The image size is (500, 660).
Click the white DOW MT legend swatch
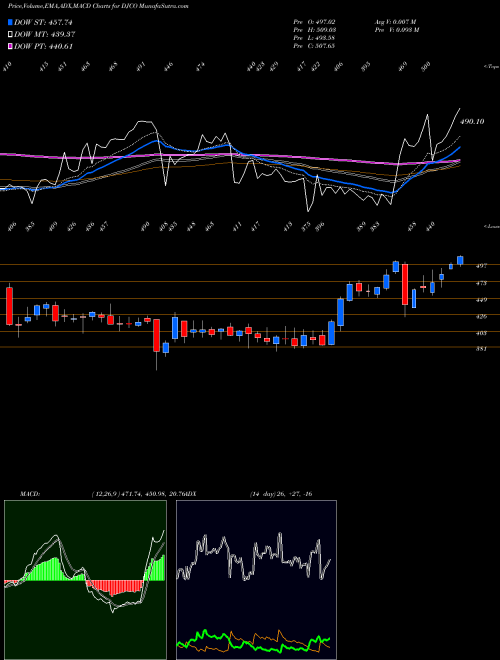click(10, 34)
